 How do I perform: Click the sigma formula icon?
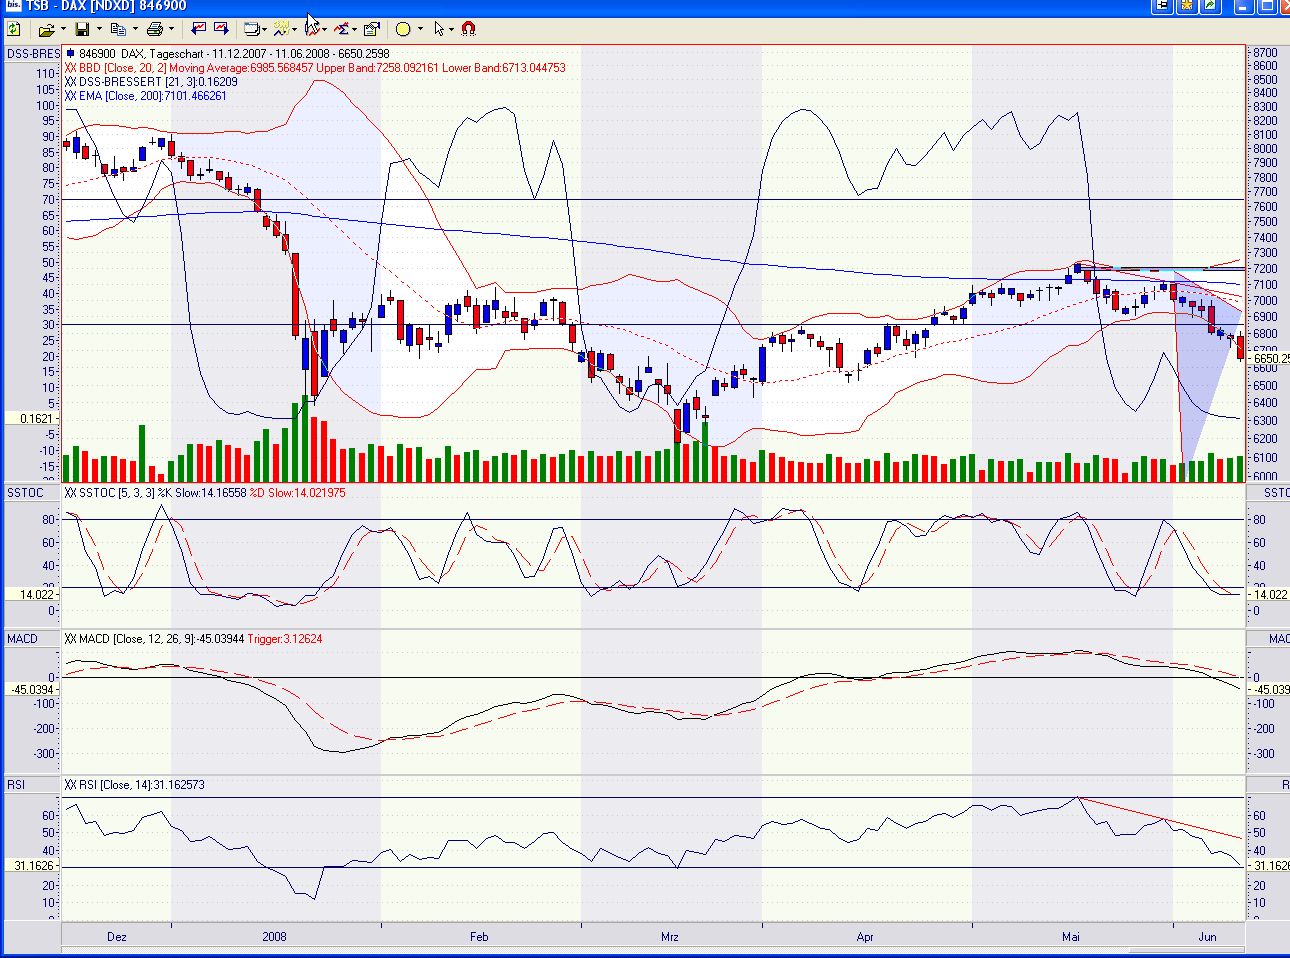pos(341,30)
